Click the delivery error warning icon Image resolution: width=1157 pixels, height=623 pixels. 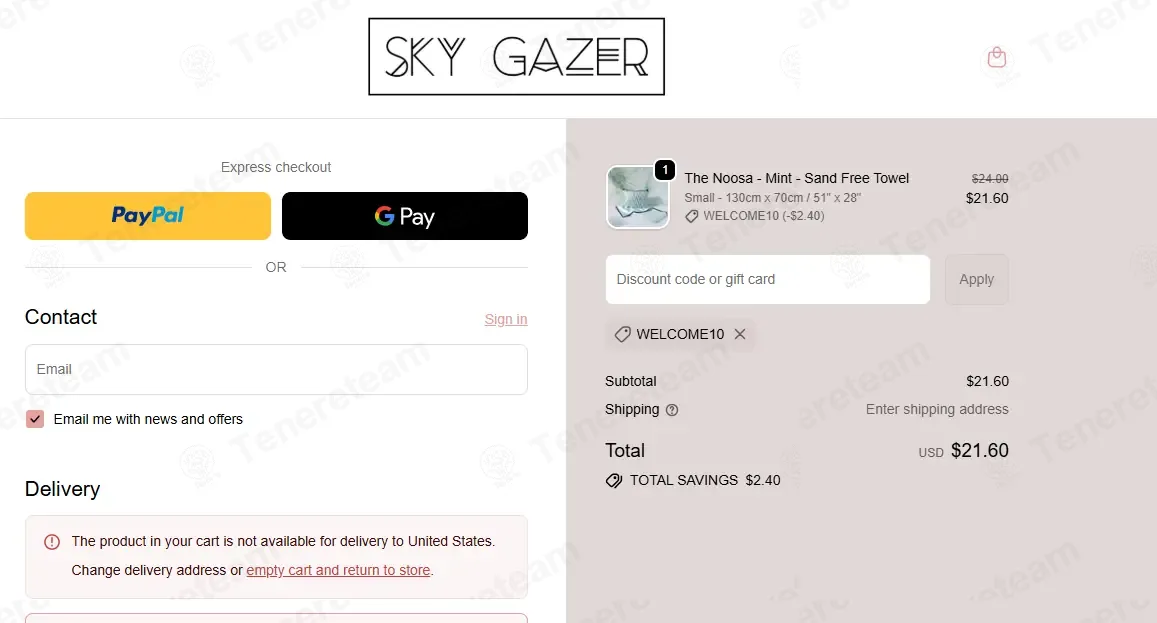52,542
